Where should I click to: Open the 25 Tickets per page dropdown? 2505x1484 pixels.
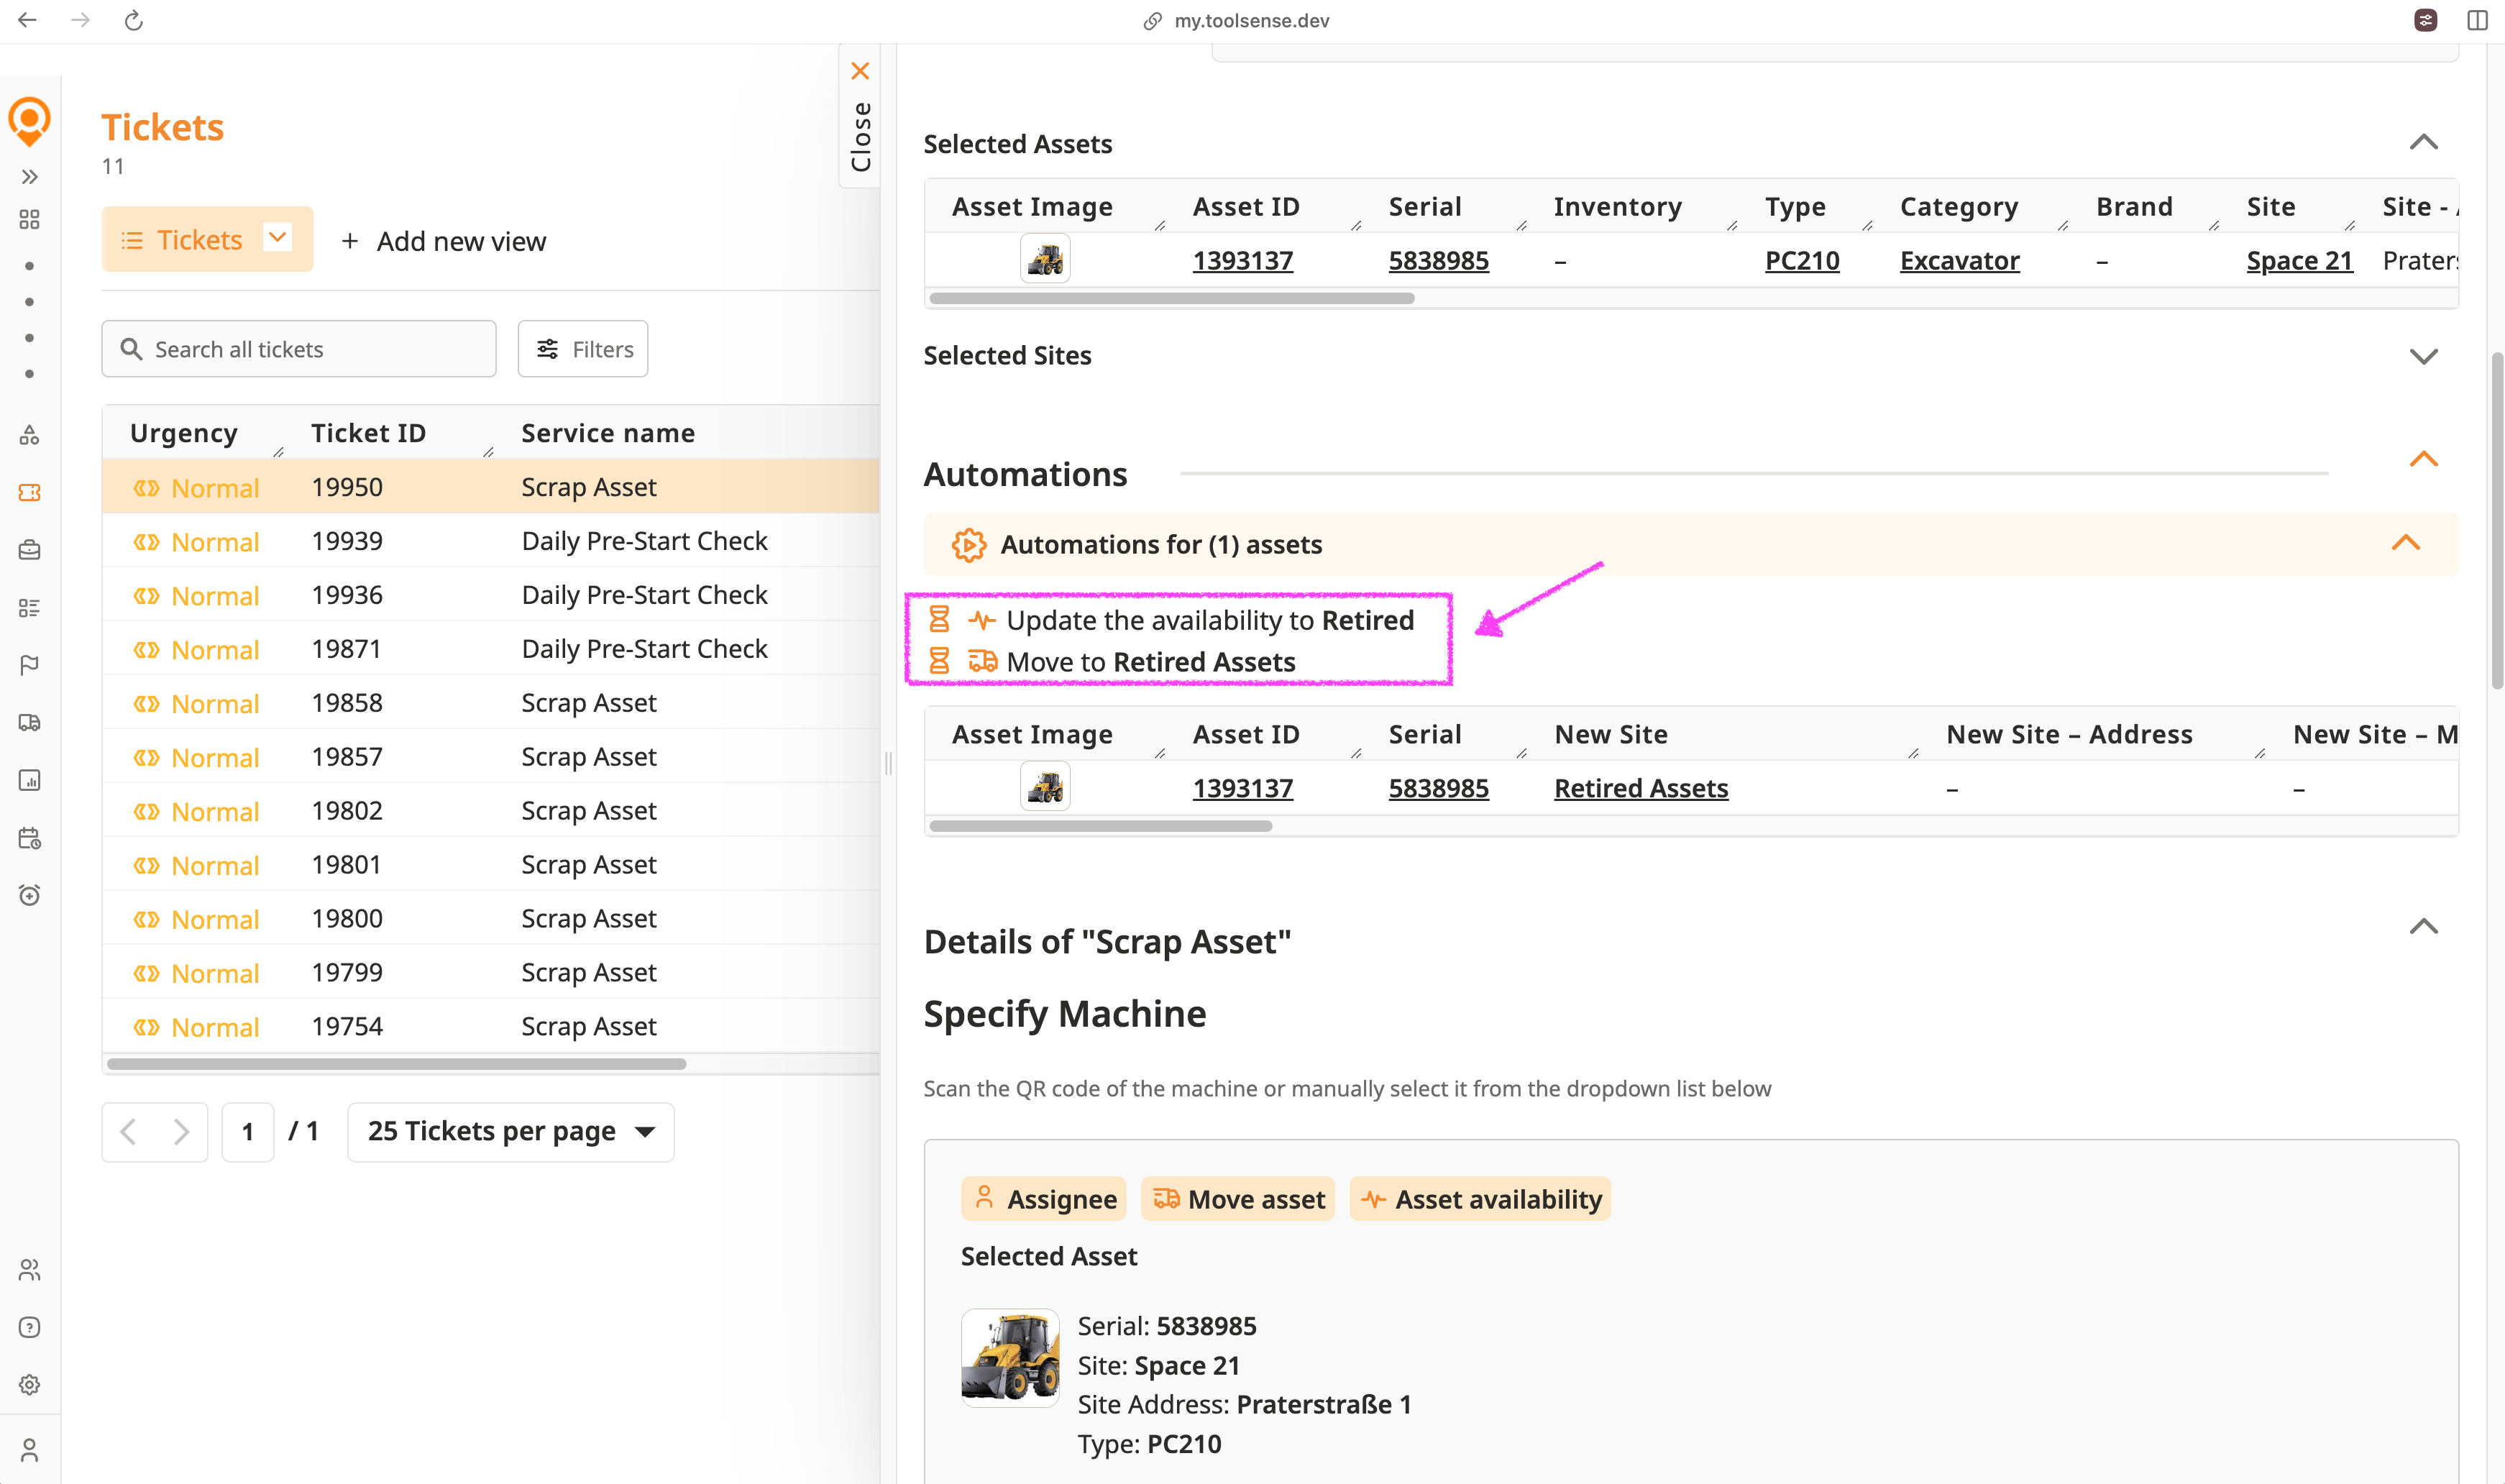[510, 1132]
